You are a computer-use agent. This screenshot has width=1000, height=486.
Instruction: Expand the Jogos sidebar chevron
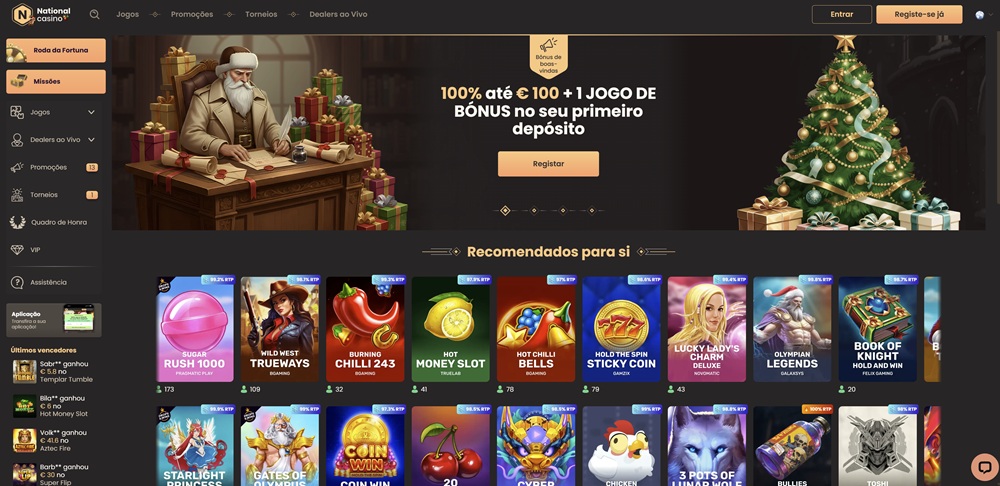pos(91,112)
